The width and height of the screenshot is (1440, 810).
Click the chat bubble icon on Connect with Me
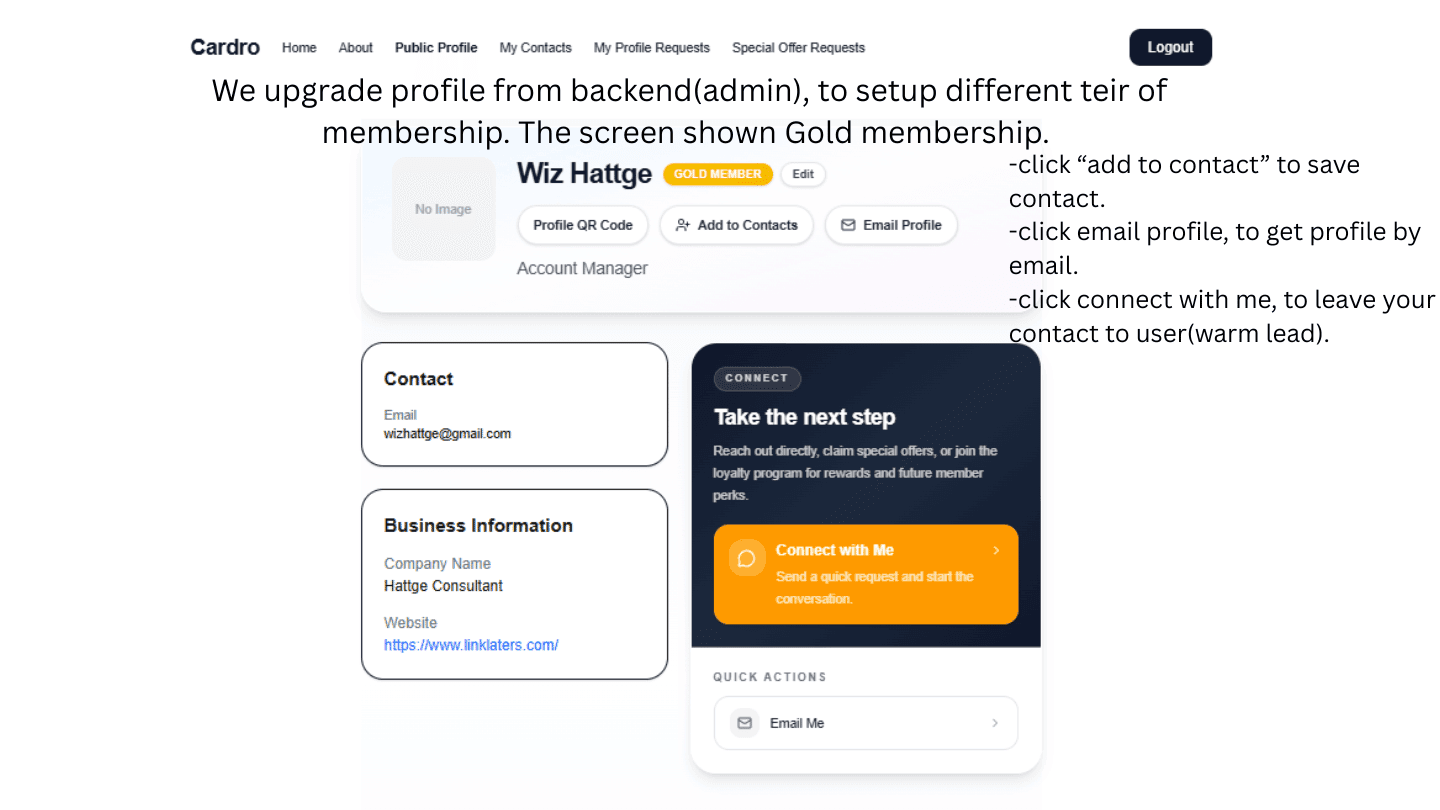[745, 556]
